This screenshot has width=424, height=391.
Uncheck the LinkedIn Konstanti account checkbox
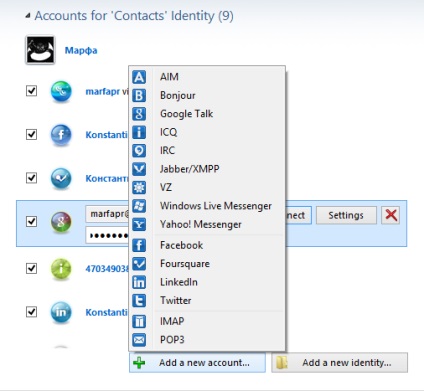(31, 312)
